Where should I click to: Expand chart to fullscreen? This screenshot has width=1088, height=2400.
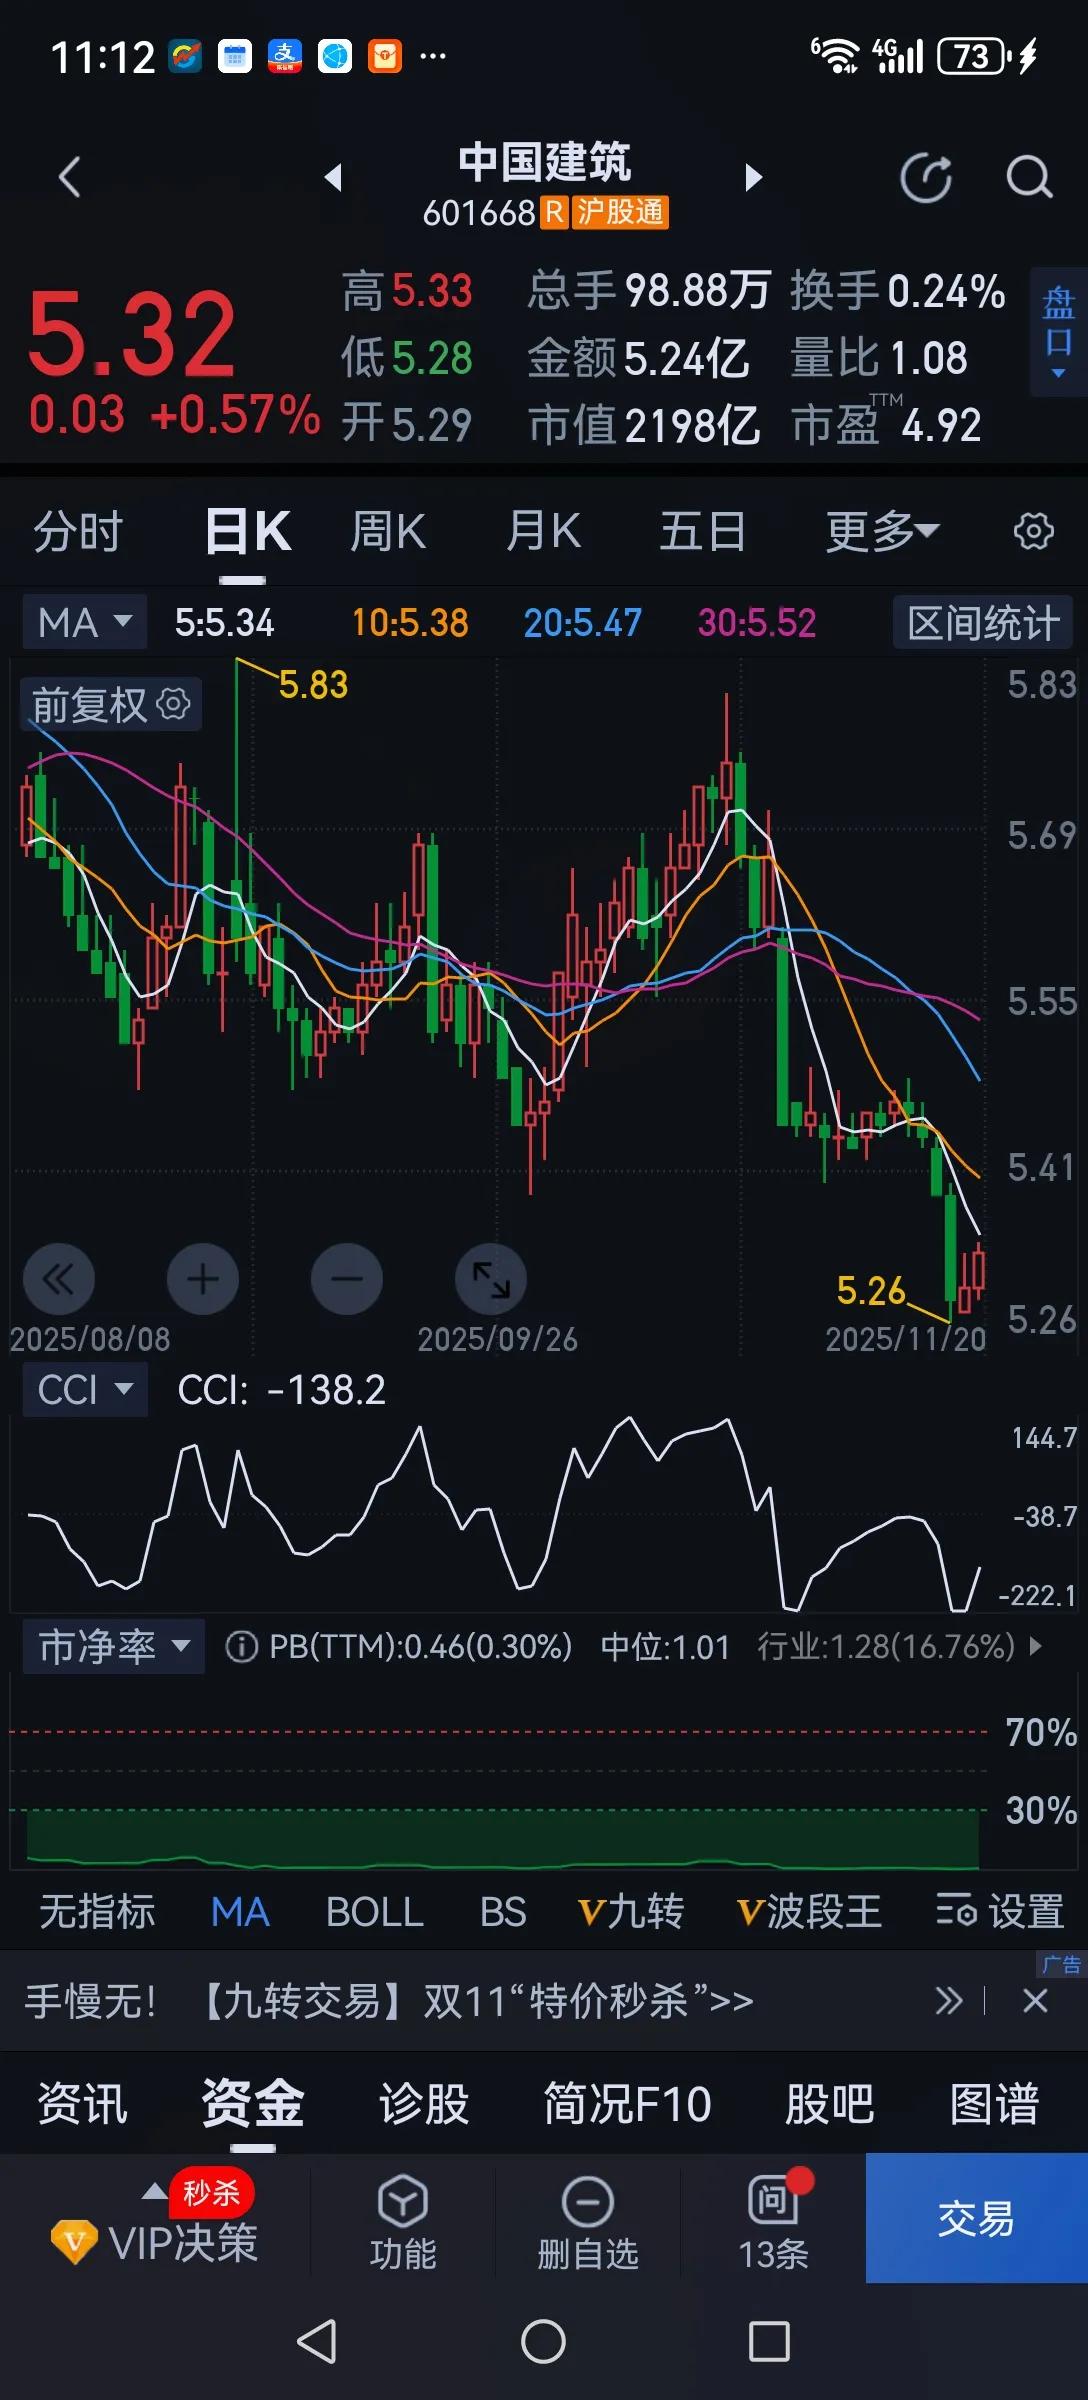pyautogui.click(x=491, y=1279)
